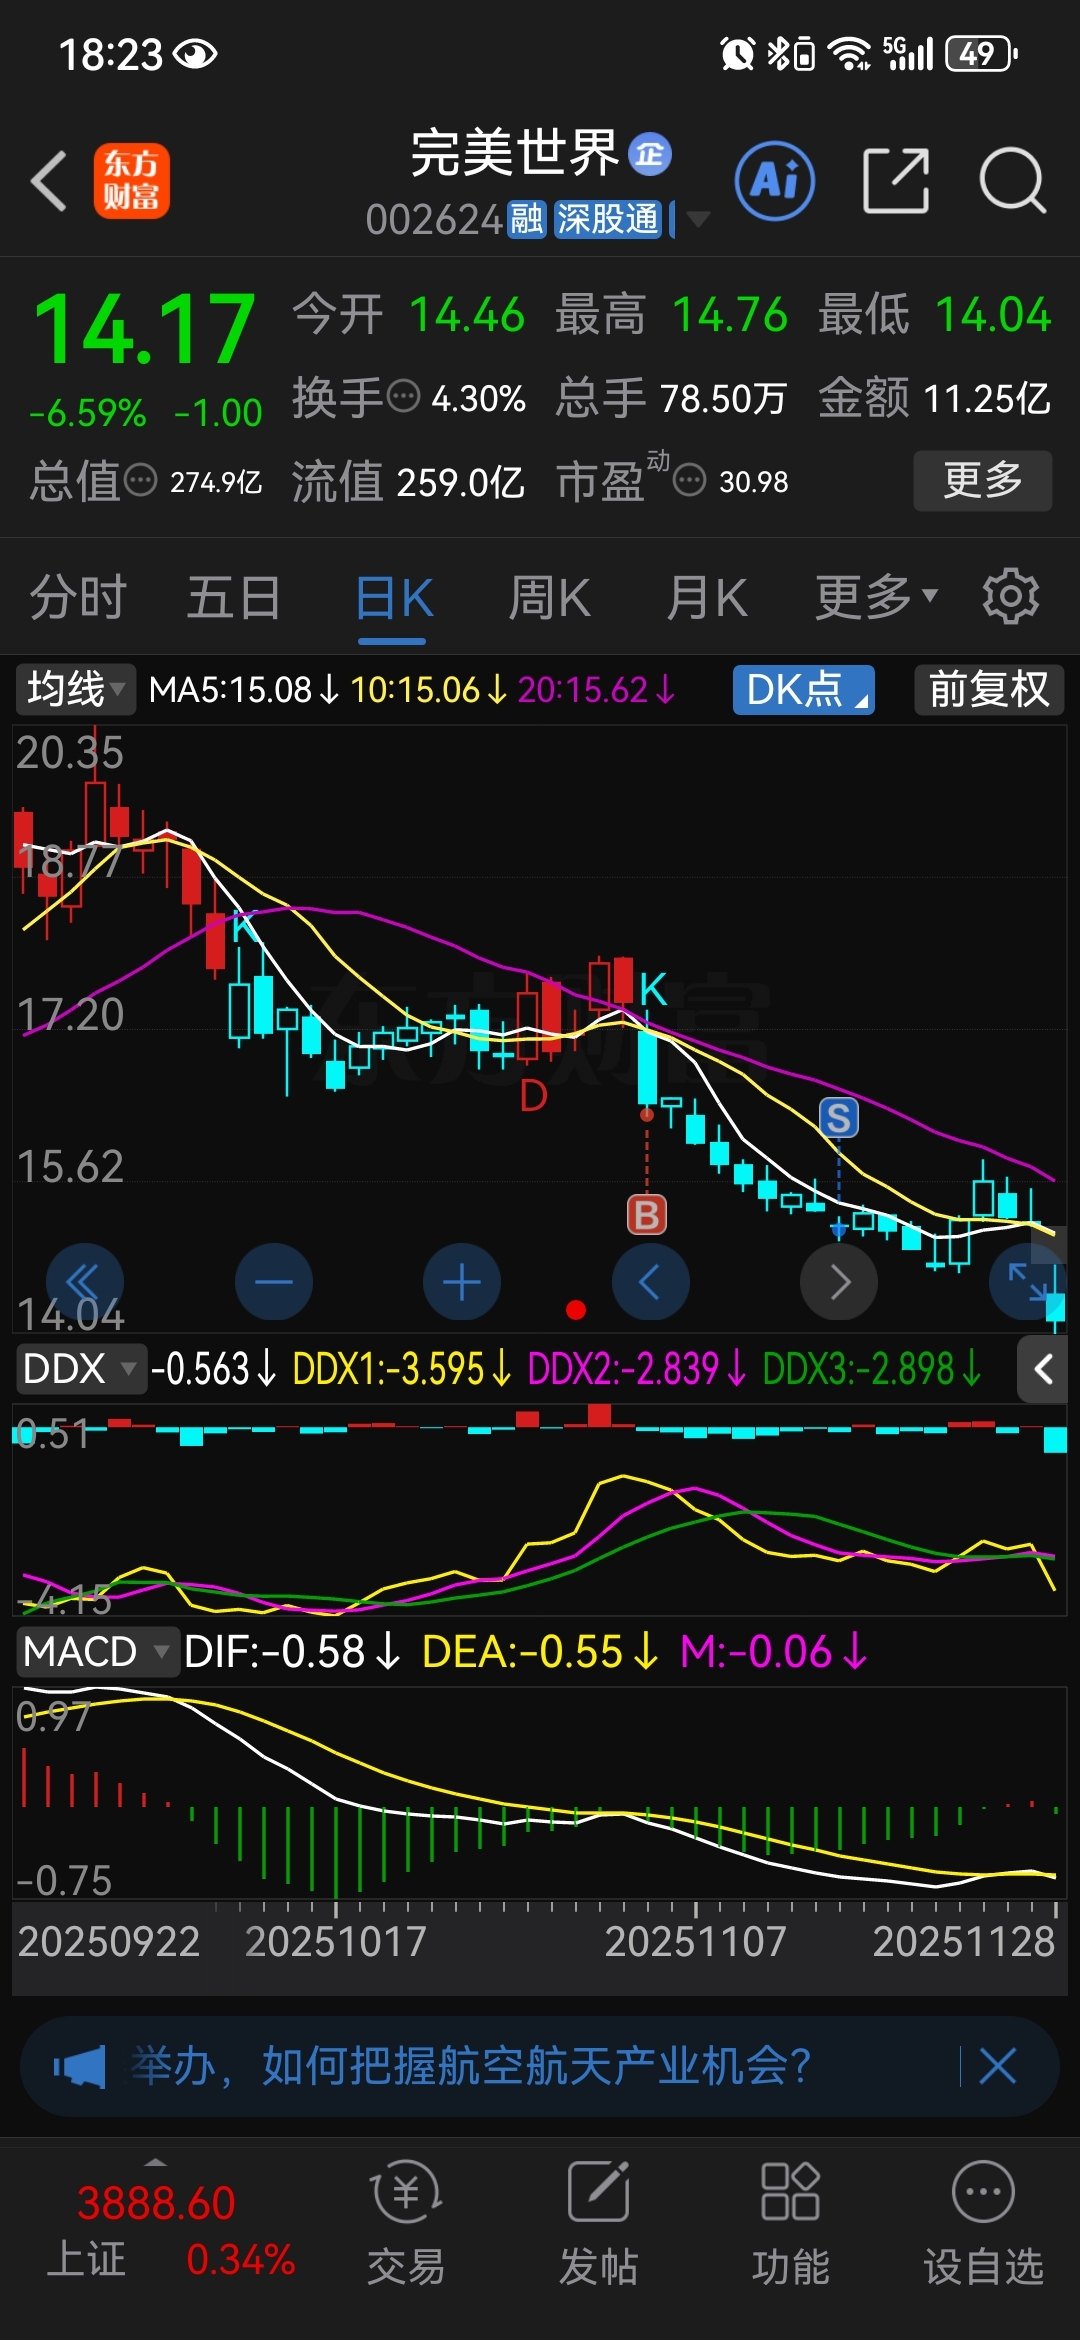Collapse indicator side panel arrow
Image resolution: width=1080 pixels, height=2340 pixels.
1043,1369
